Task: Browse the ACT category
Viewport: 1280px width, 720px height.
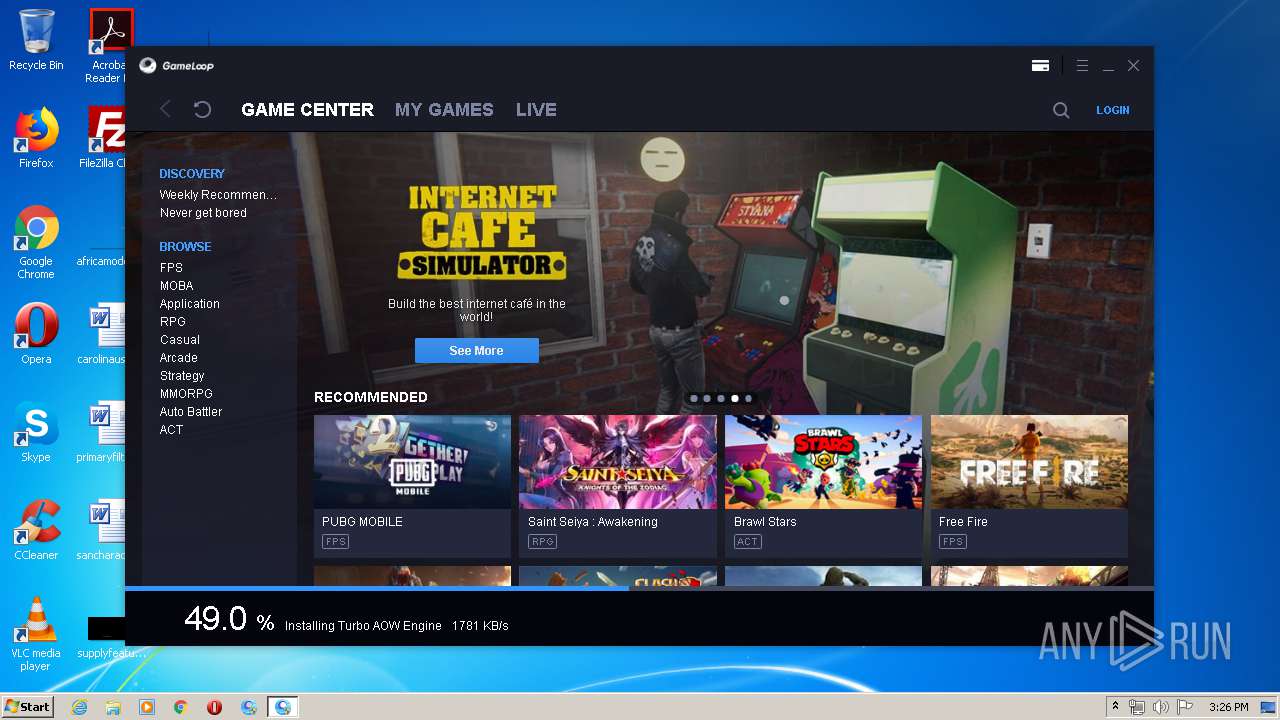Action: click(171, 430)
